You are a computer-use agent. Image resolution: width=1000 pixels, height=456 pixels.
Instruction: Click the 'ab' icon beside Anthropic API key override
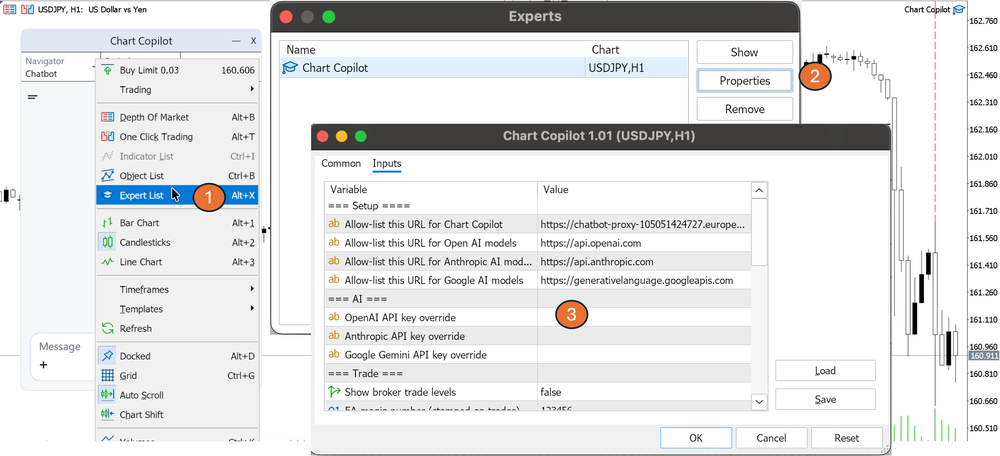tap(334, 335)
